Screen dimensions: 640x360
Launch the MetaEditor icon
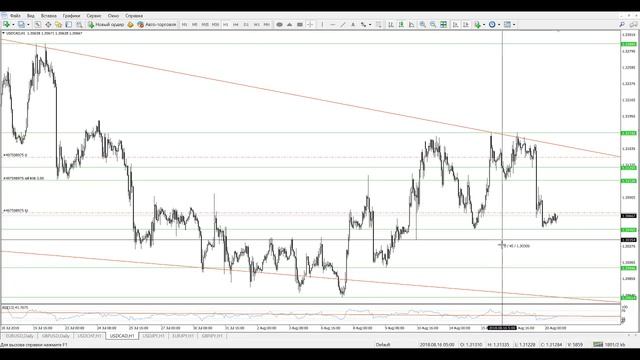coord(130,24)
